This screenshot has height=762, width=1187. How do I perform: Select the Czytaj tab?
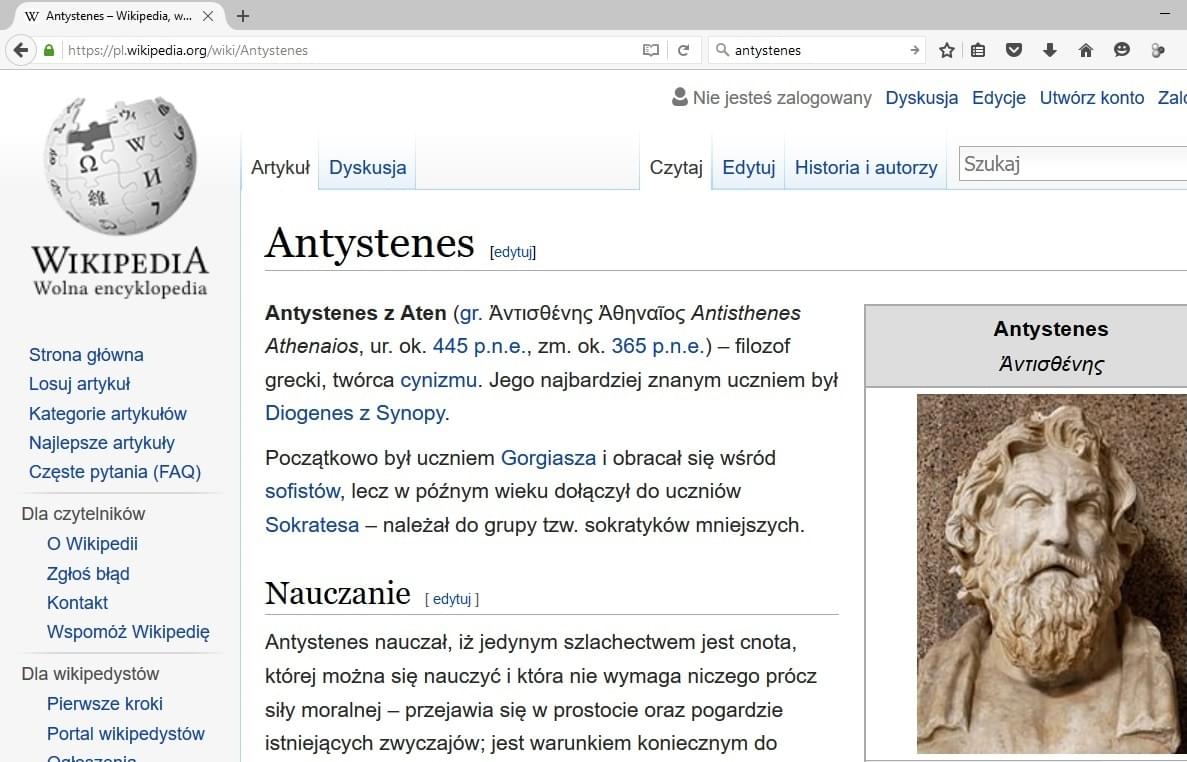(x=676, y=167)
